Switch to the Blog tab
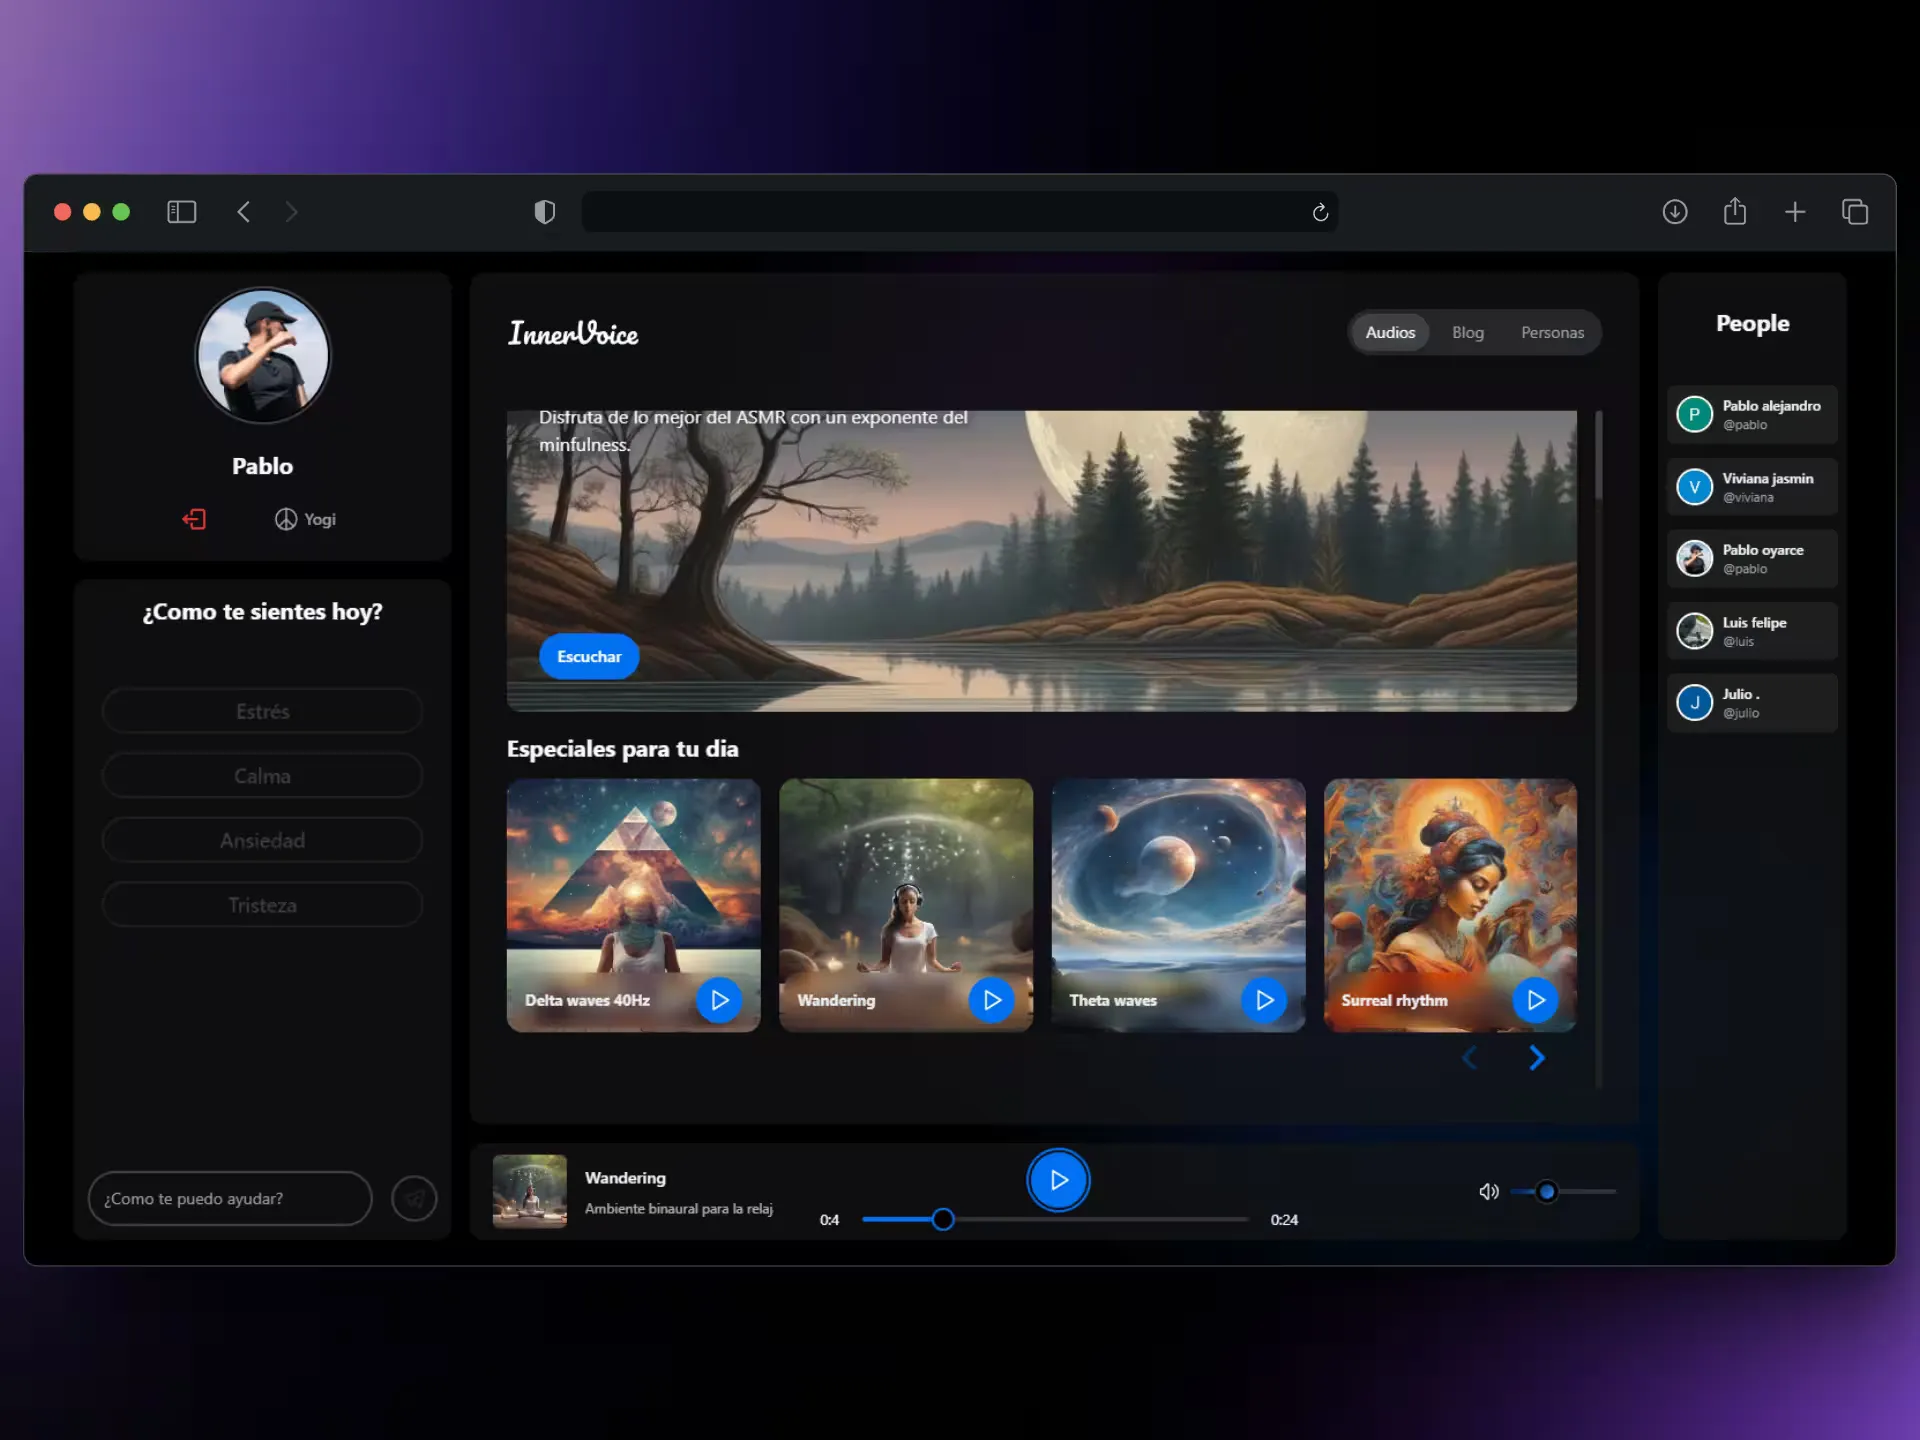The height and width of the screenshot is (1440, 1920). [1467, 332]
